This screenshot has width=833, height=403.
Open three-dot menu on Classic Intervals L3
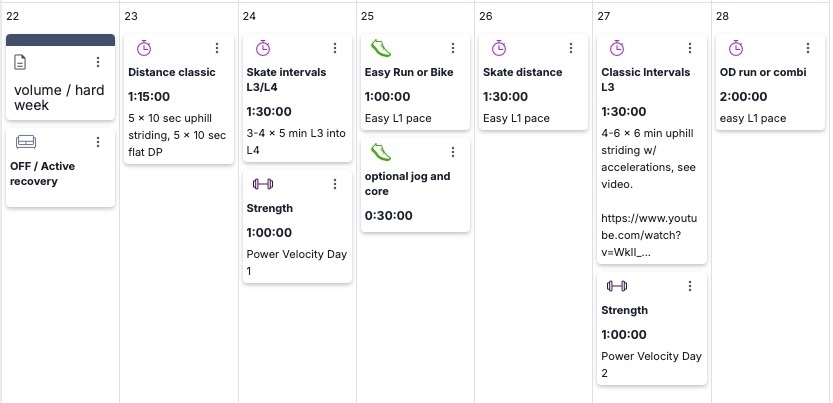(690, 48)
